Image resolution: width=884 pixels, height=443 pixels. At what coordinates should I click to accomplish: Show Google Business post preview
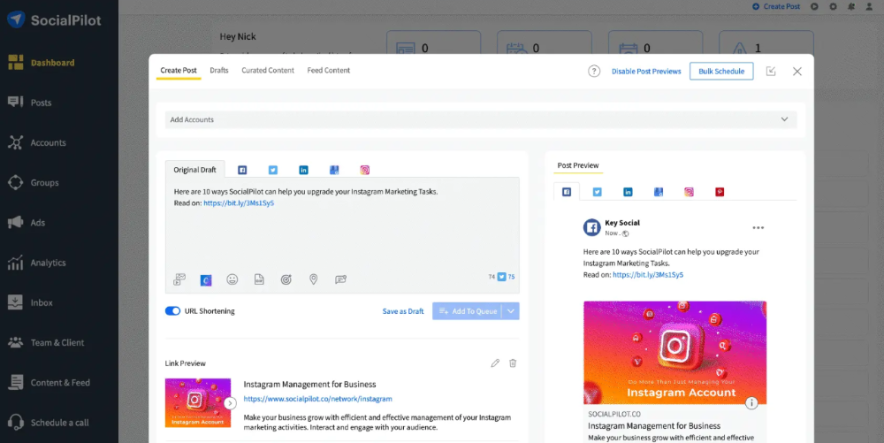point(658,192)
